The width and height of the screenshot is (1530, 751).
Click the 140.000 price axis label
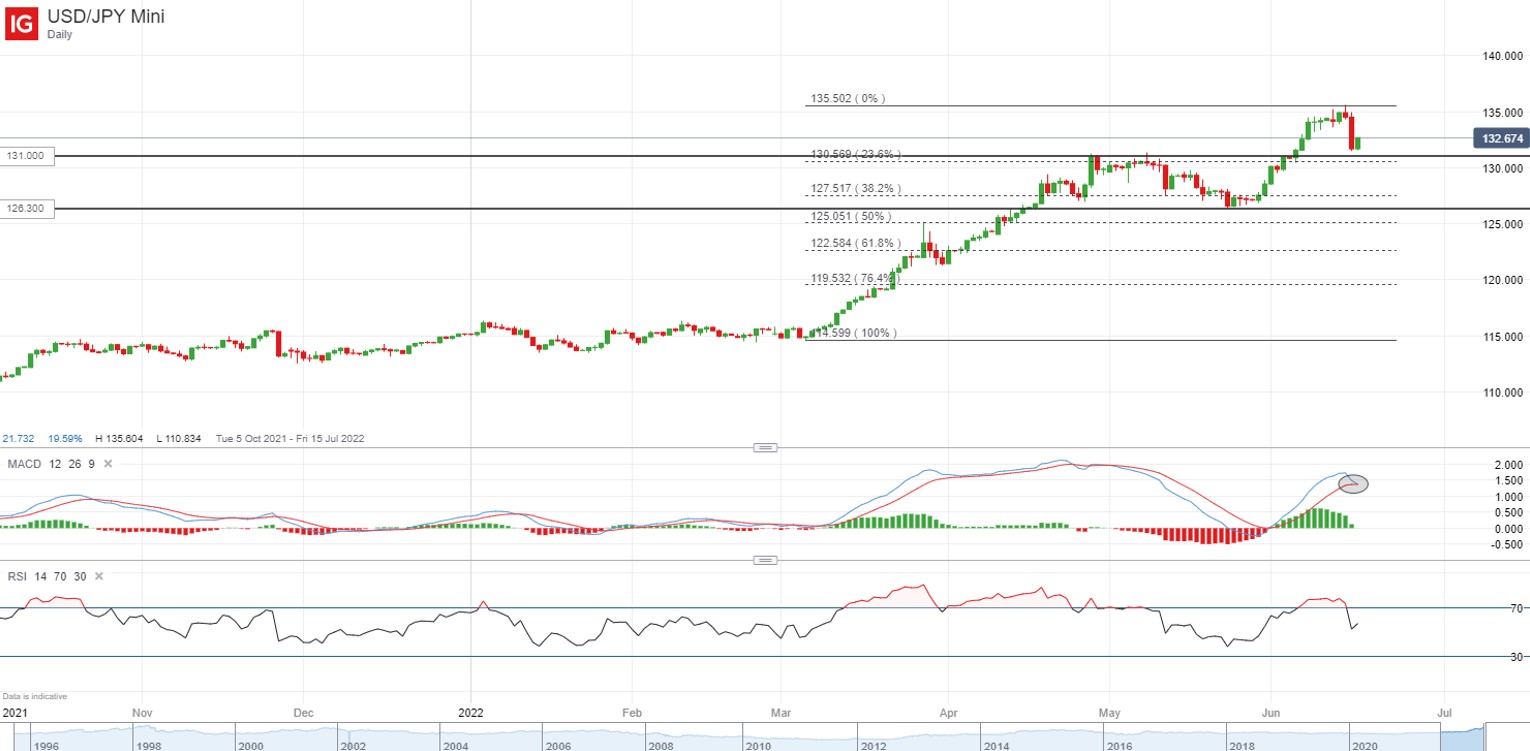[1502, 56]
